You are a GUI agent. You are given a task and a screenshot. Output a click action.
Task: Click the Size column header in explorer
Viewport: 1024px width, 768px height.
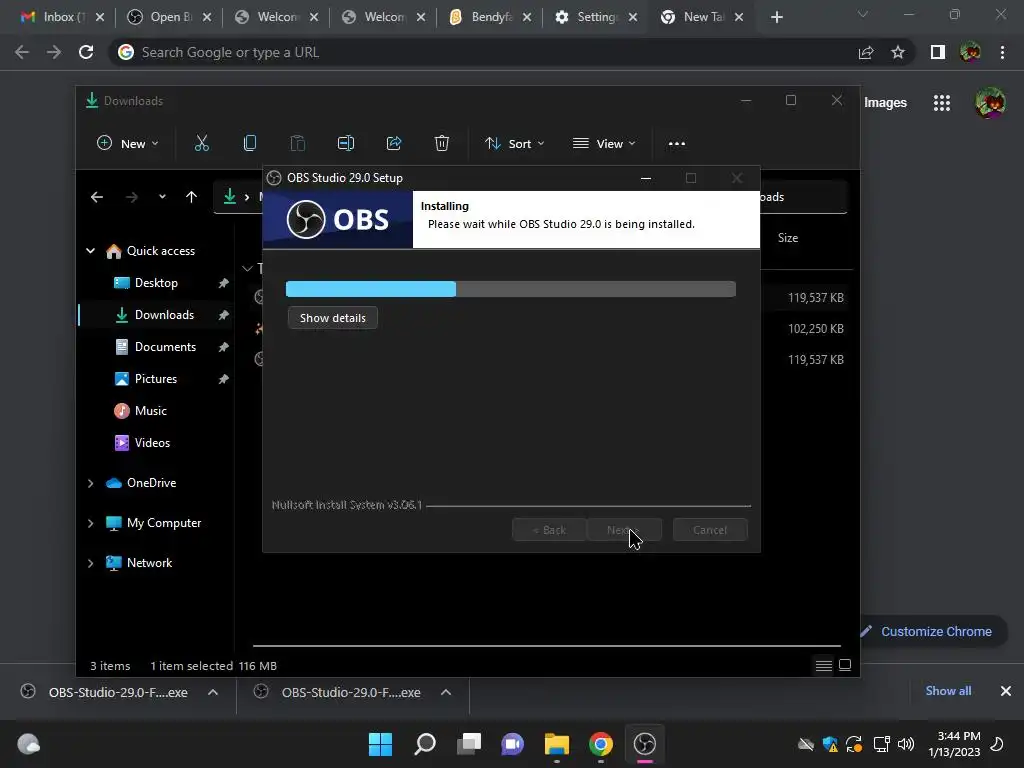pos(788,238)
